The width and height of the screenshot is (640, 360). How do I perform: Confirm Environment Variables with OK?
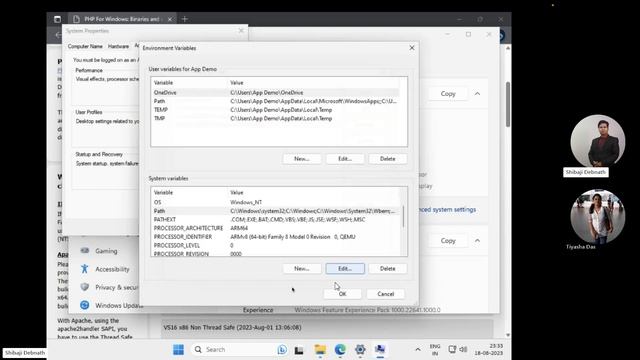pyautogui.click(x=342, y=294)
